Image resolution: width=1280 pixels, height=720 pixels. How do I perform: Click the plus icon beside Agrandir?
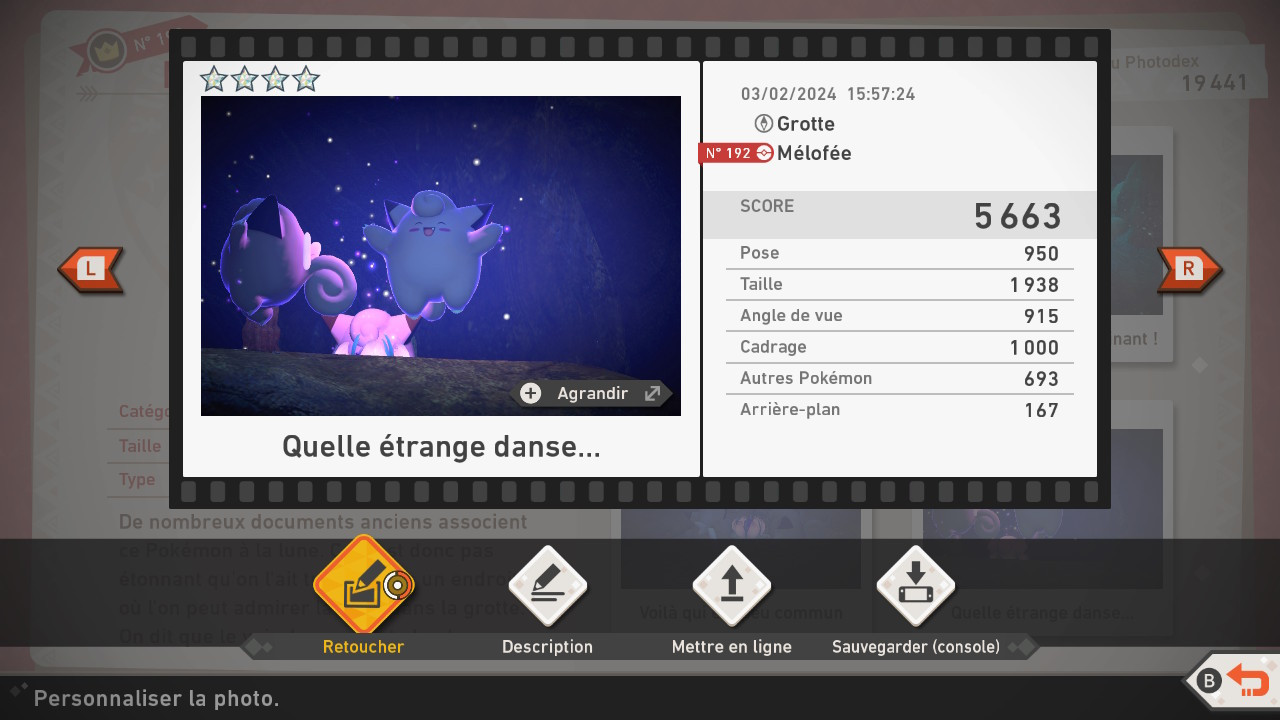point(531,393)
